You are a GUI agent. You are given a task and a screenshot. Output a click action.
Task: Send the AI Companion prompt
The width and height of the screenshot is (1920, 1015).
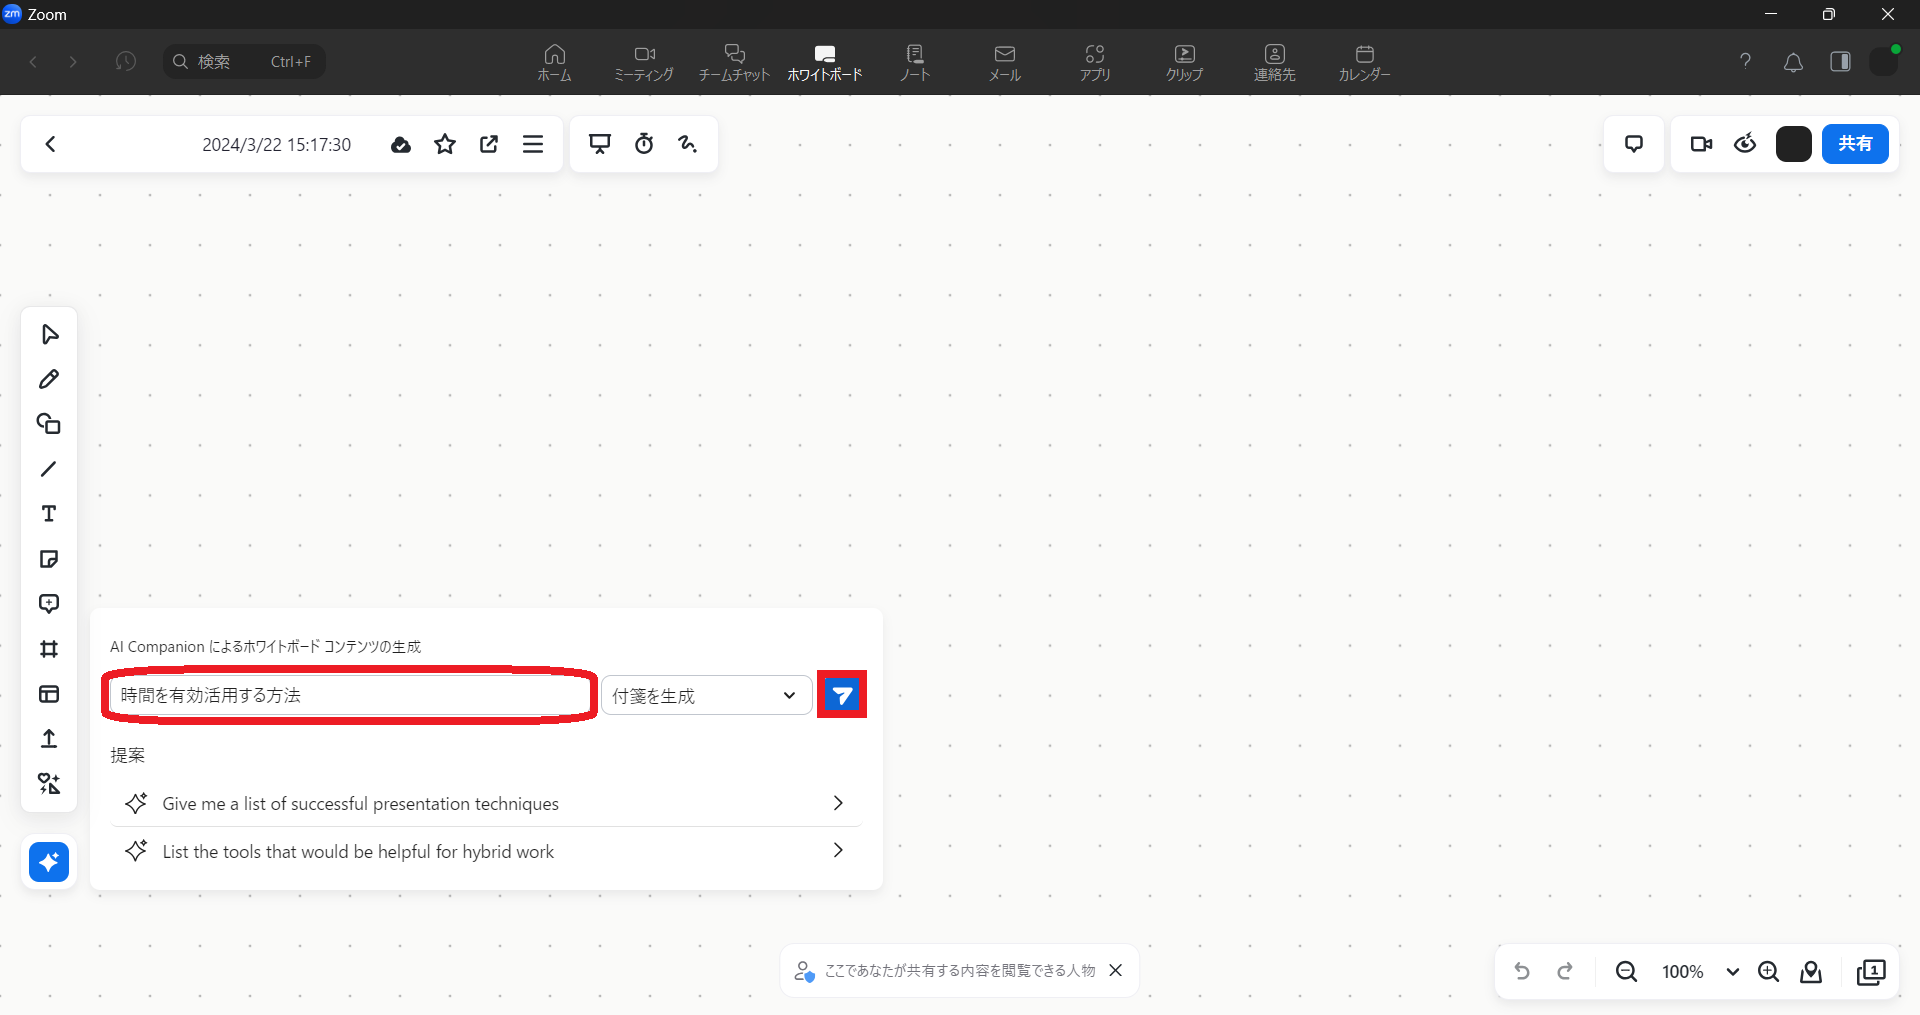[842, 695]
